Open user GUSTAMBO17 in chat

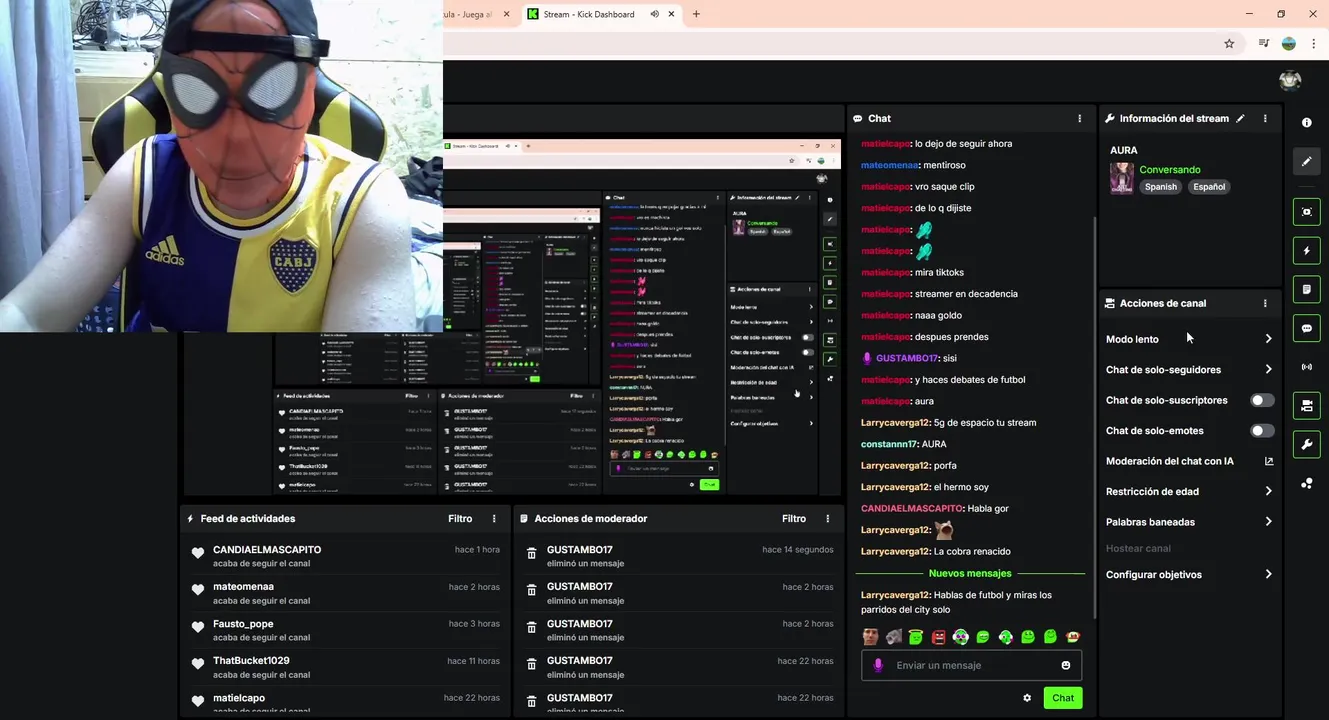click(907, 358)
